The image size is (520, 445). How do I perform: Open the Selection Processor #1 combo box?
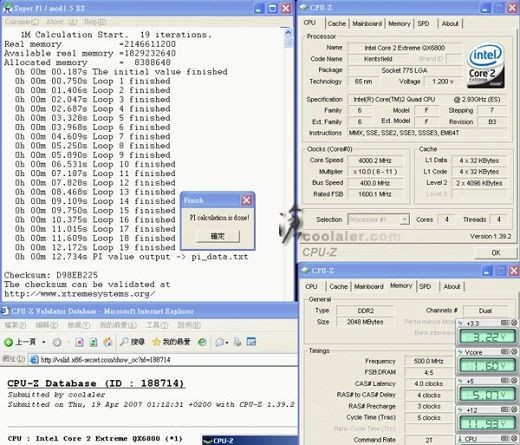point(378,219)
